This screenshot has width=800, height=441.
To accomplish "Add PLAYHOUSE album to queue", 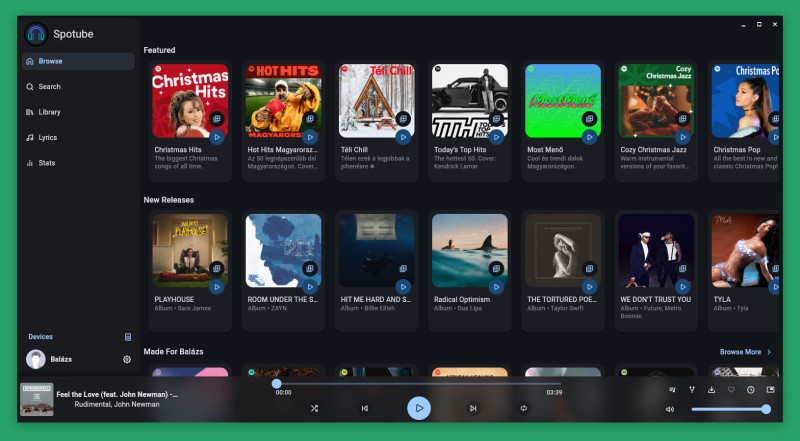I will pyautogui.click(x=217, y=268).
